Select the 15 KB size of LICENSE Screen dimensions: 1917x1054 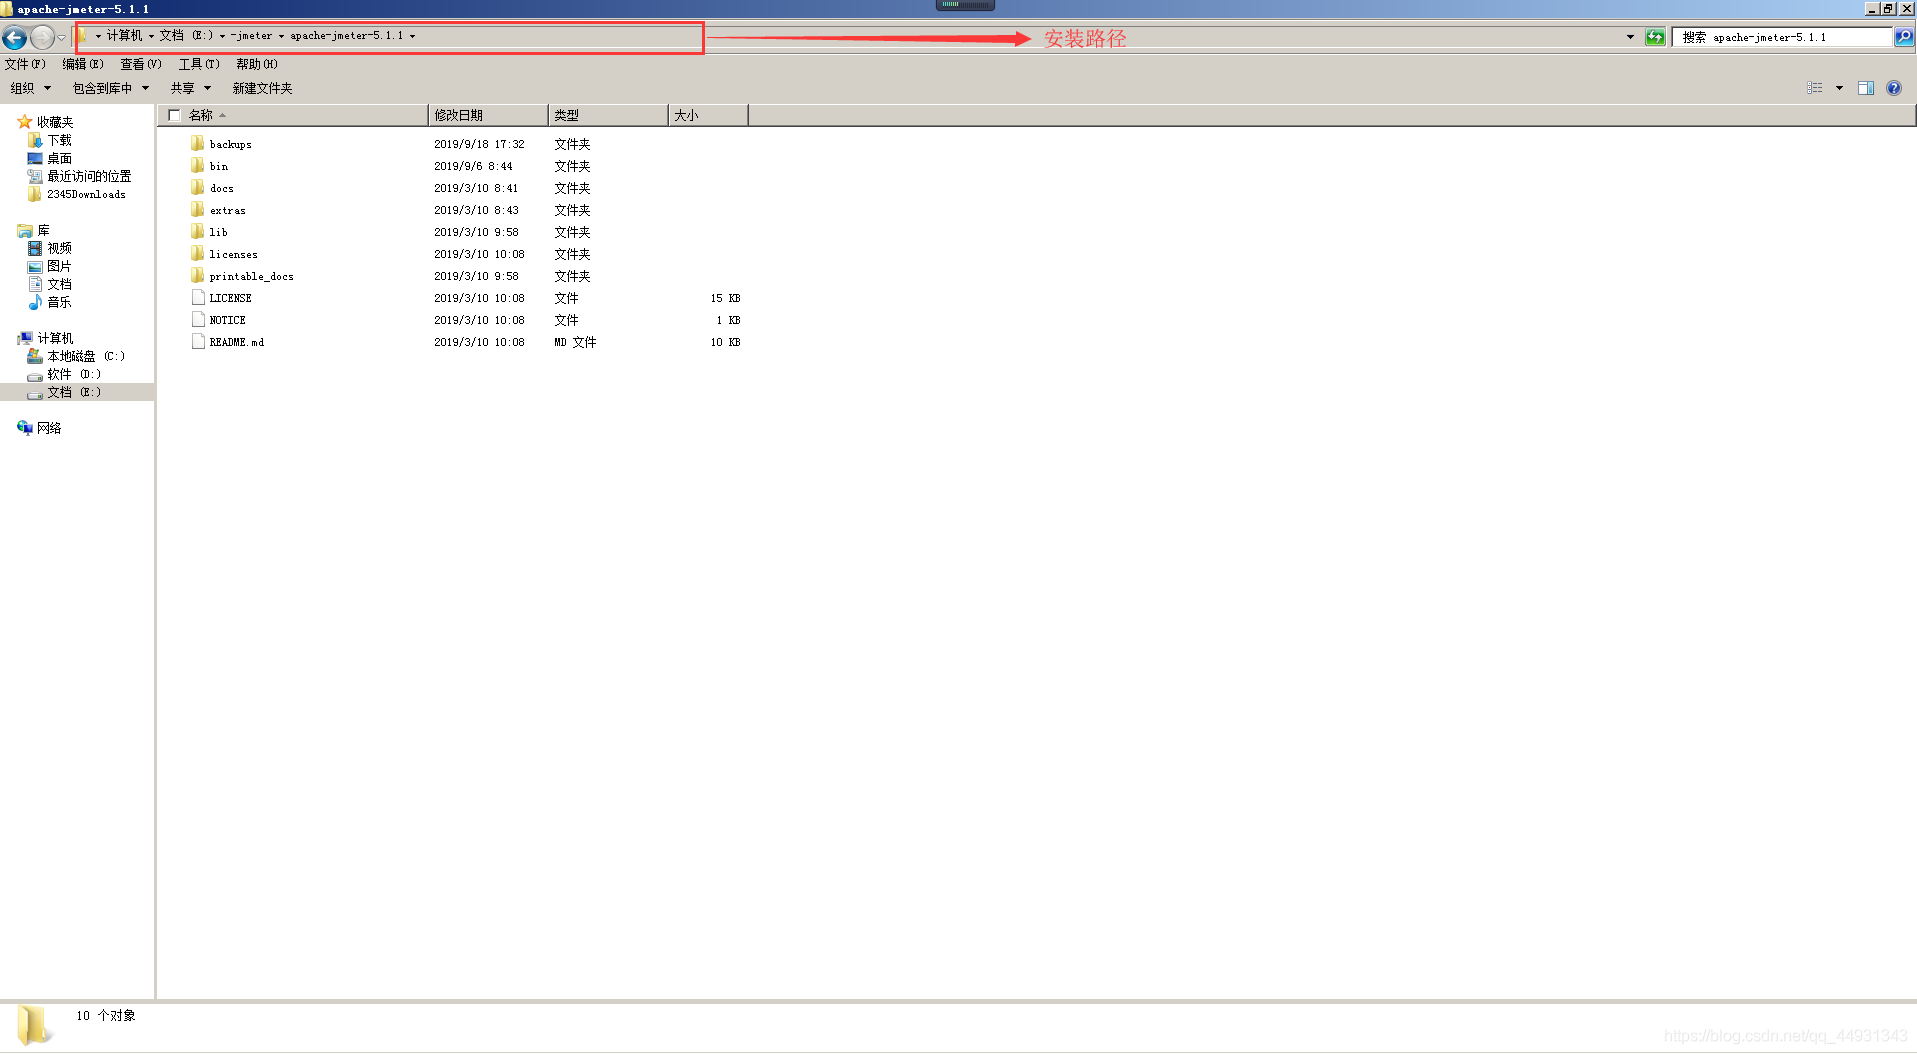click(x=725, y=298)
